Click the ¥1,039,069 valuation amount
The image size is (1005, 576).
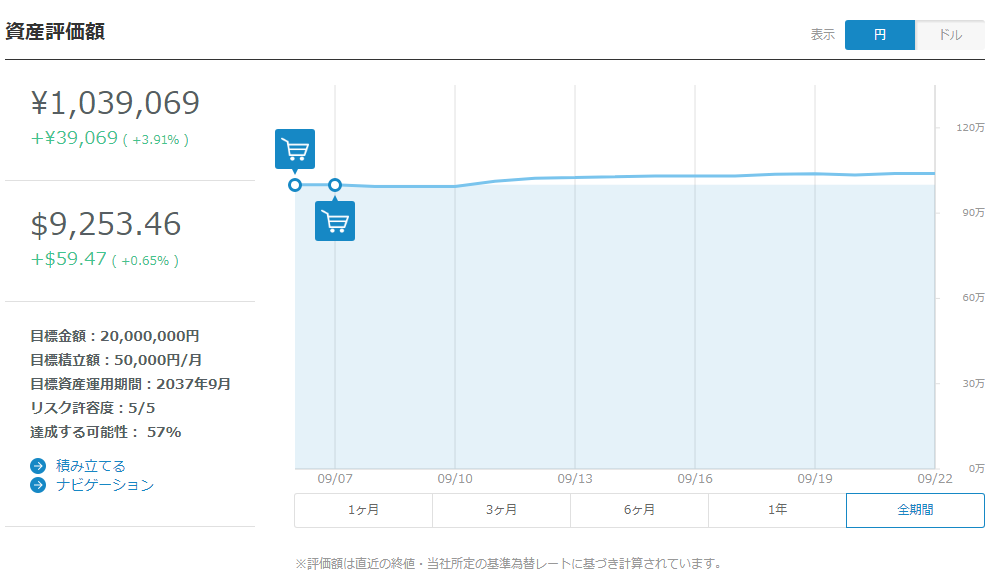click(116, 103)
